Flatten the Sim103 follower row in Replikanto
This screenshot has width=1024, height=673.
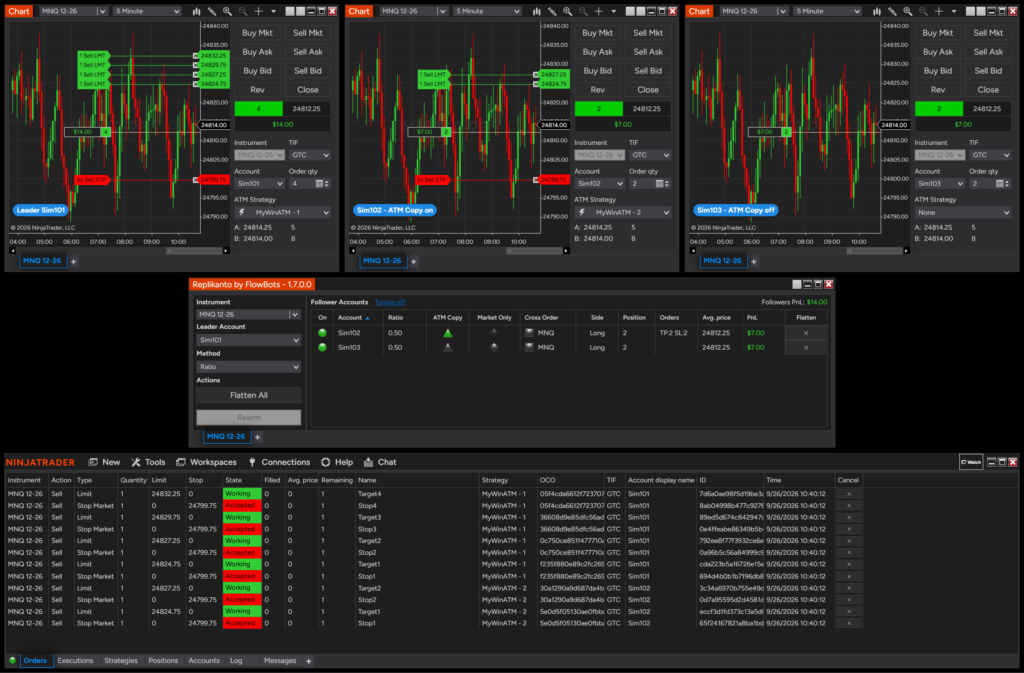point(806,347)
